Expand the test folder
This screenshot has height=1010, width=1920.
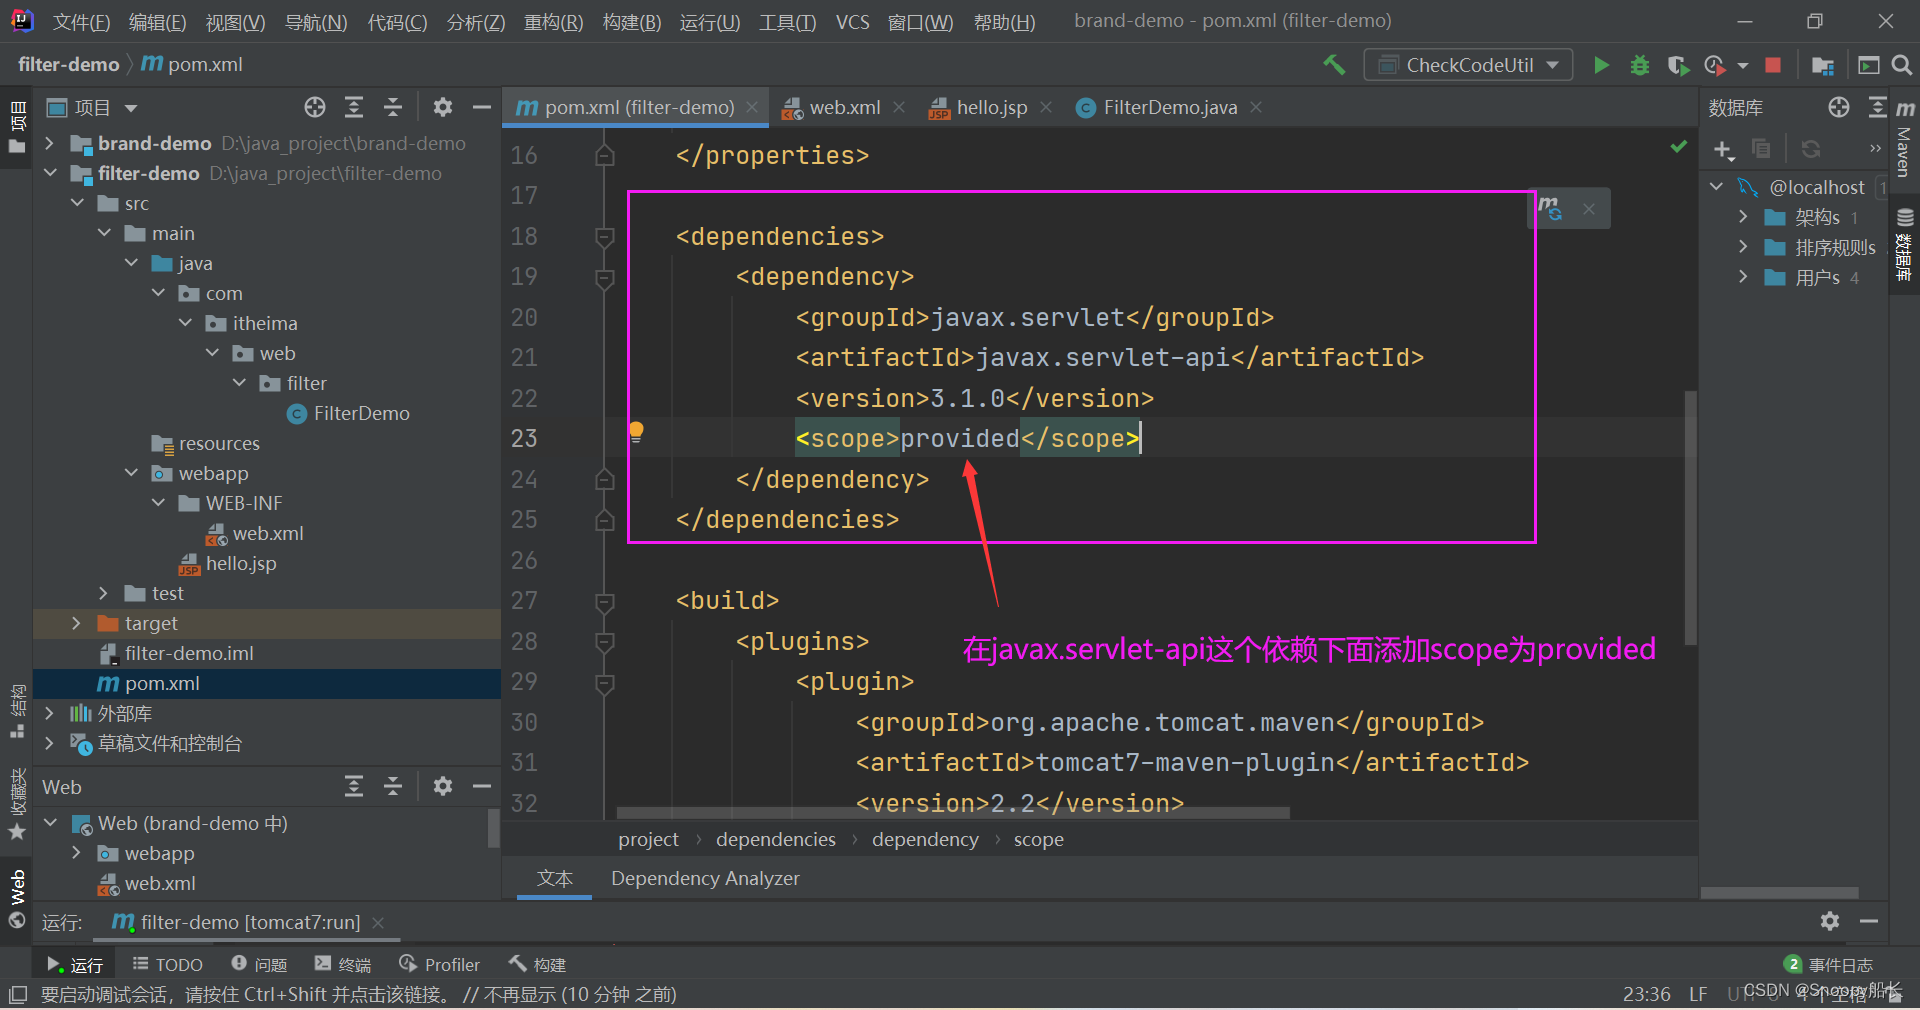pyautogui.click(x=104, y=593)
